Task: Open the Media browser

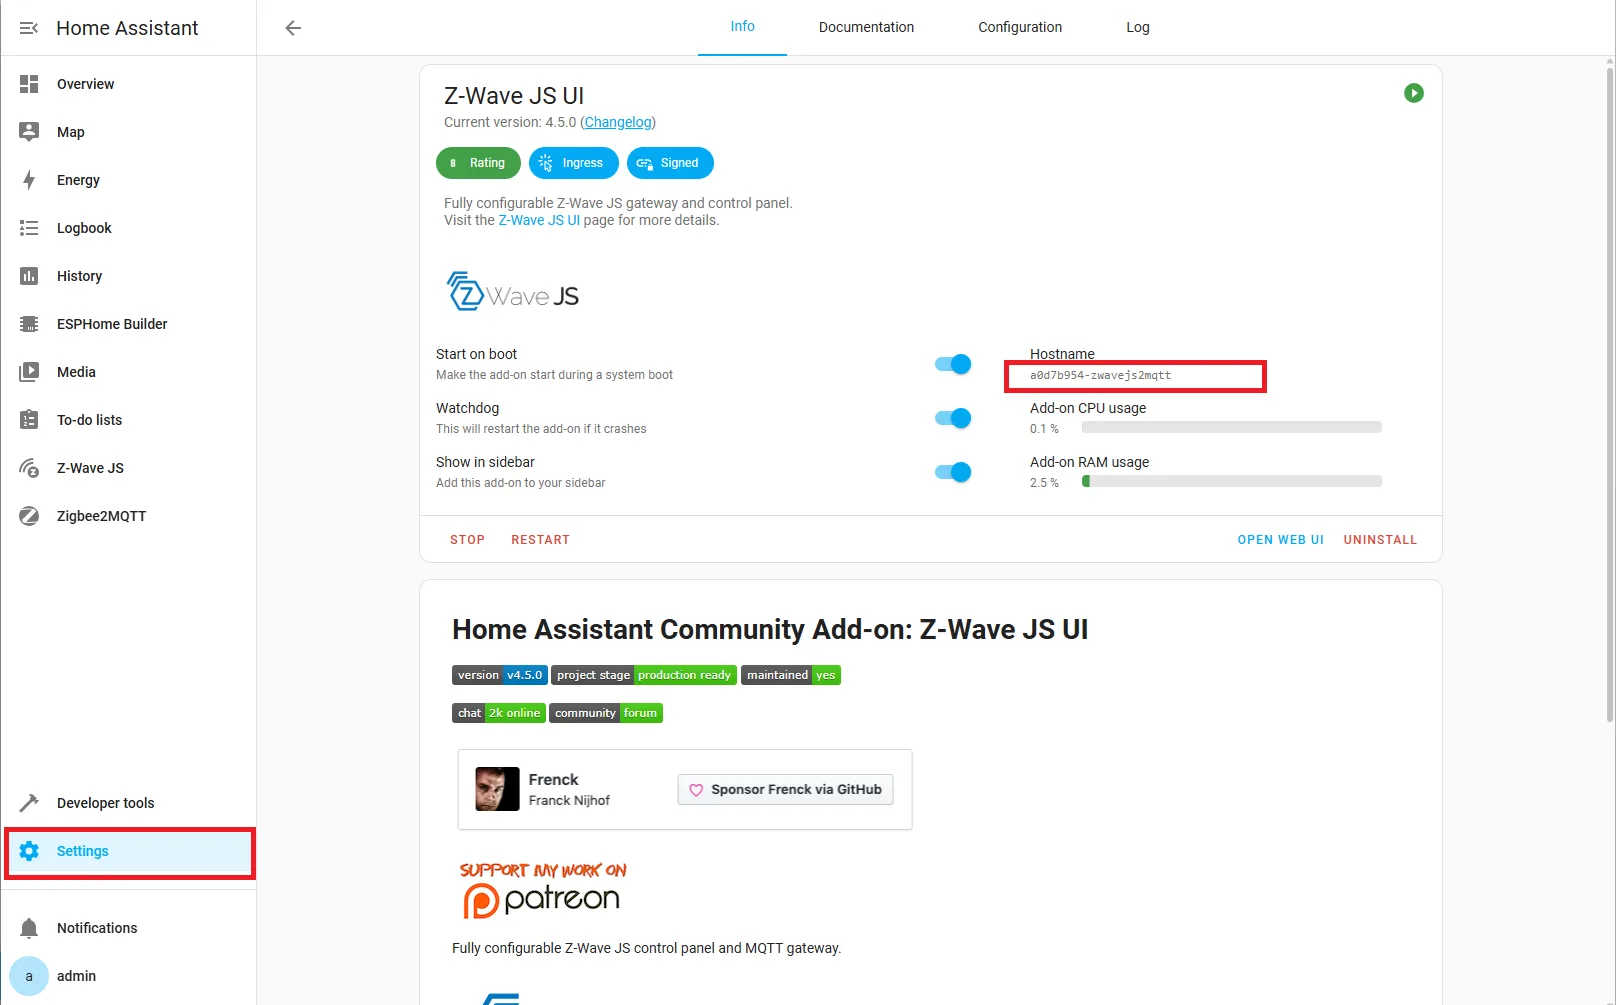Action: point(75,371)
